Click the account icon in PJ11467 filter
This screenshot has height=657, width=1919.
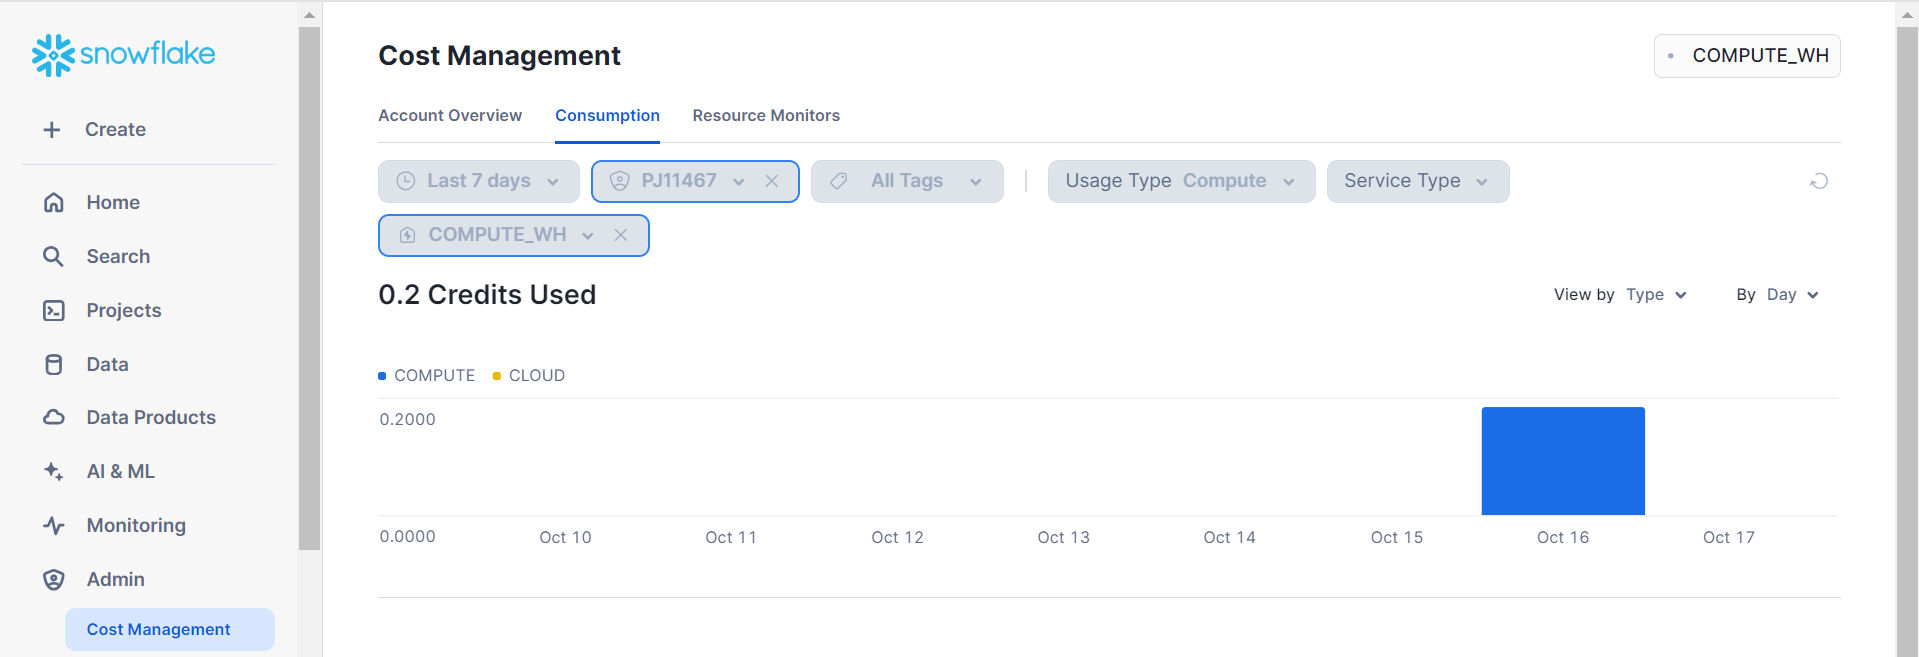click(620, 181)
